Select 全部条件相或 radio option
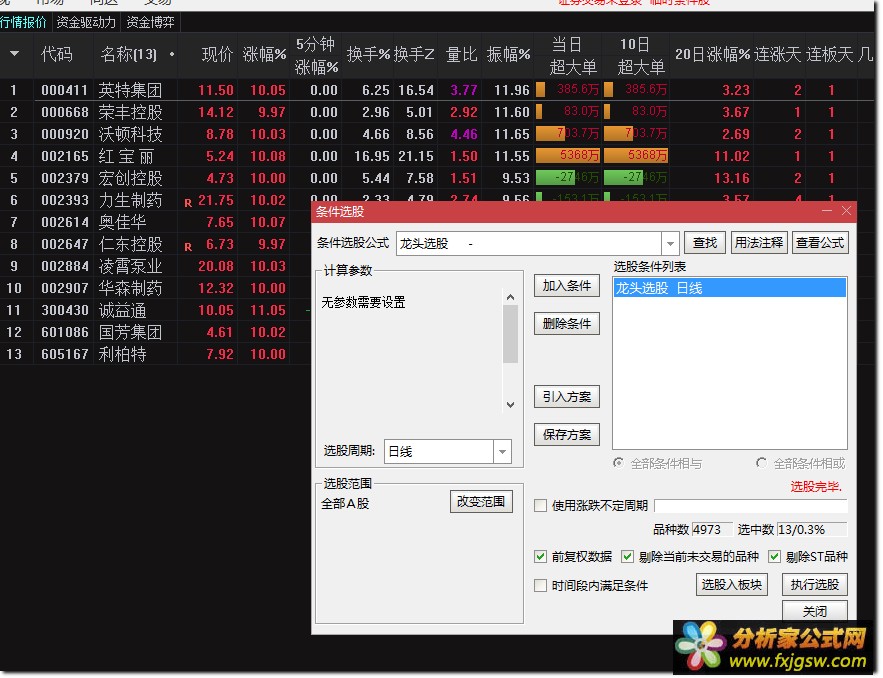 [x=761, y=463]
